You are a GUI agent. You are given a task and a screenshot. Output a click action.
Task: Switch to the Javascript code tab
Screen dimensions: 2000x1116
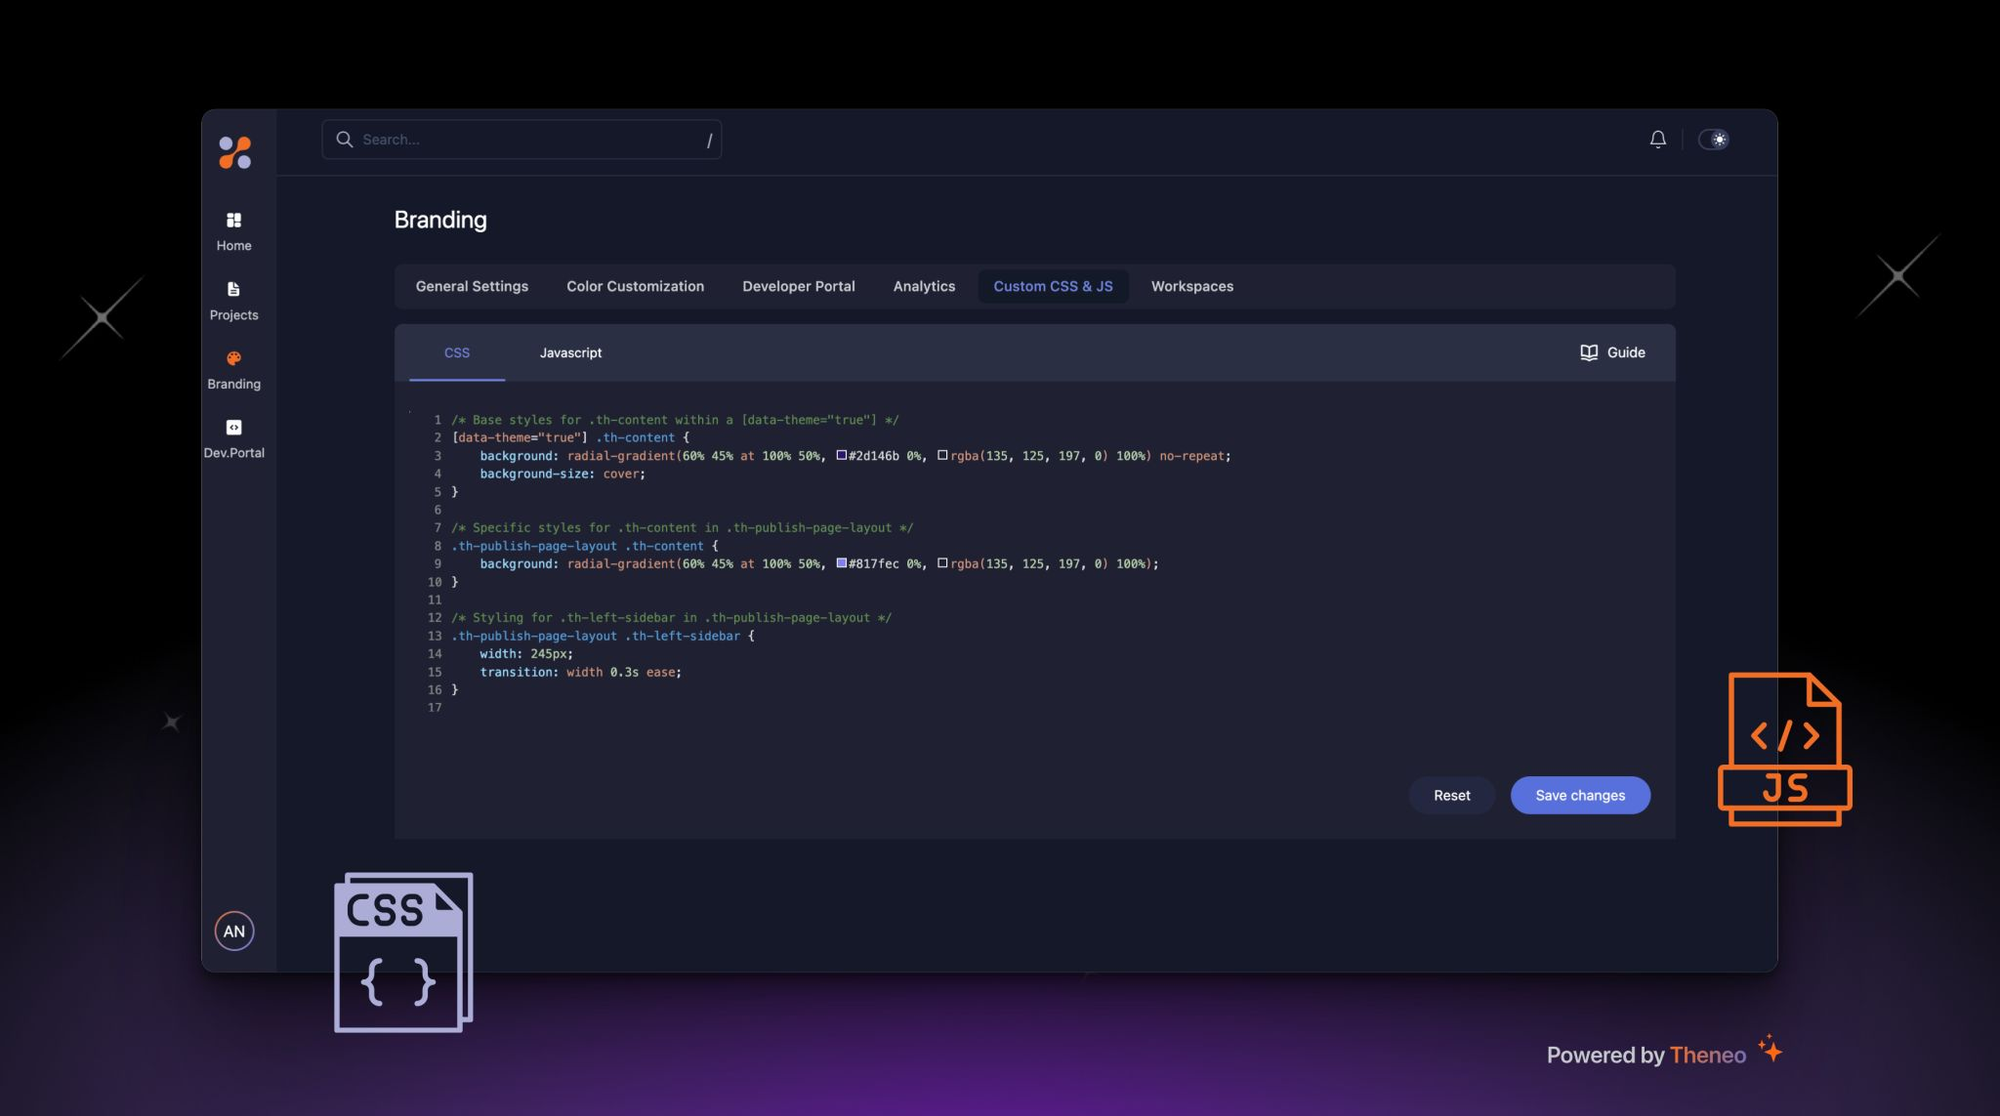[x=570, y=352]
